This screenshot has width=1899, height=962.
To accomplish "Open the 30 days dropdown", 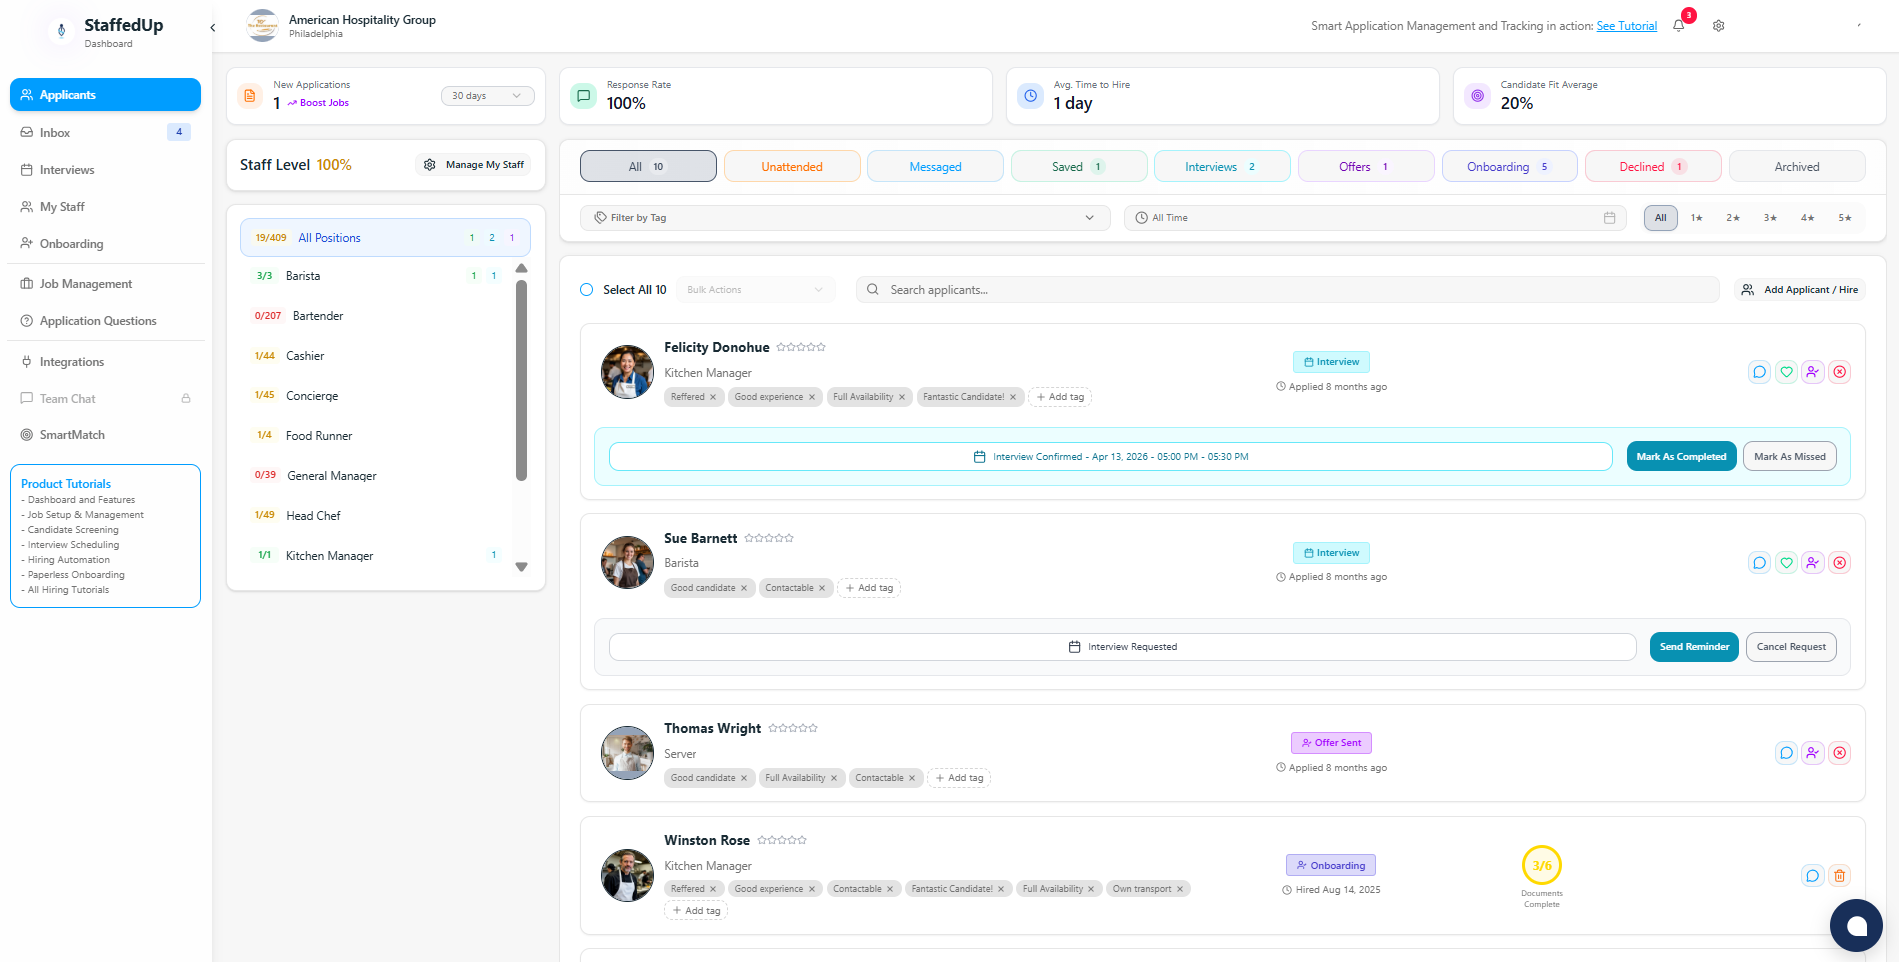I will click(487, 96).
